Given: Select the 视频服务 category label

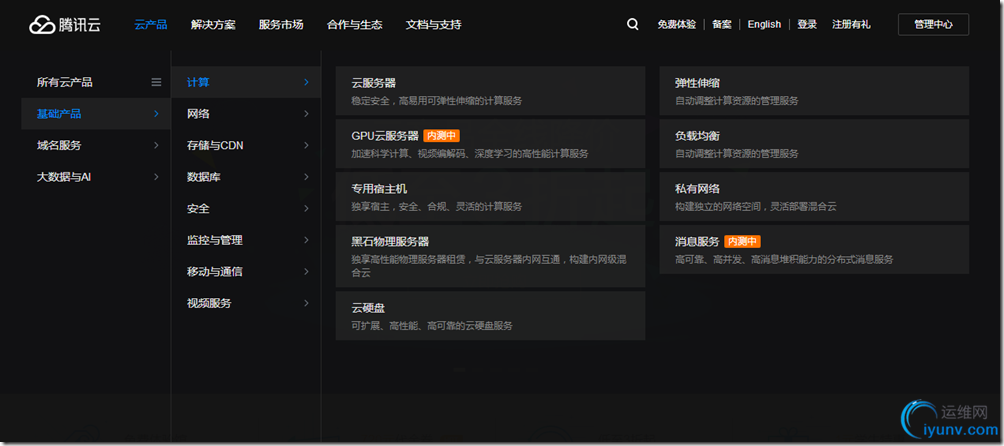Looking at the screenshot, I should click(209, 303).
